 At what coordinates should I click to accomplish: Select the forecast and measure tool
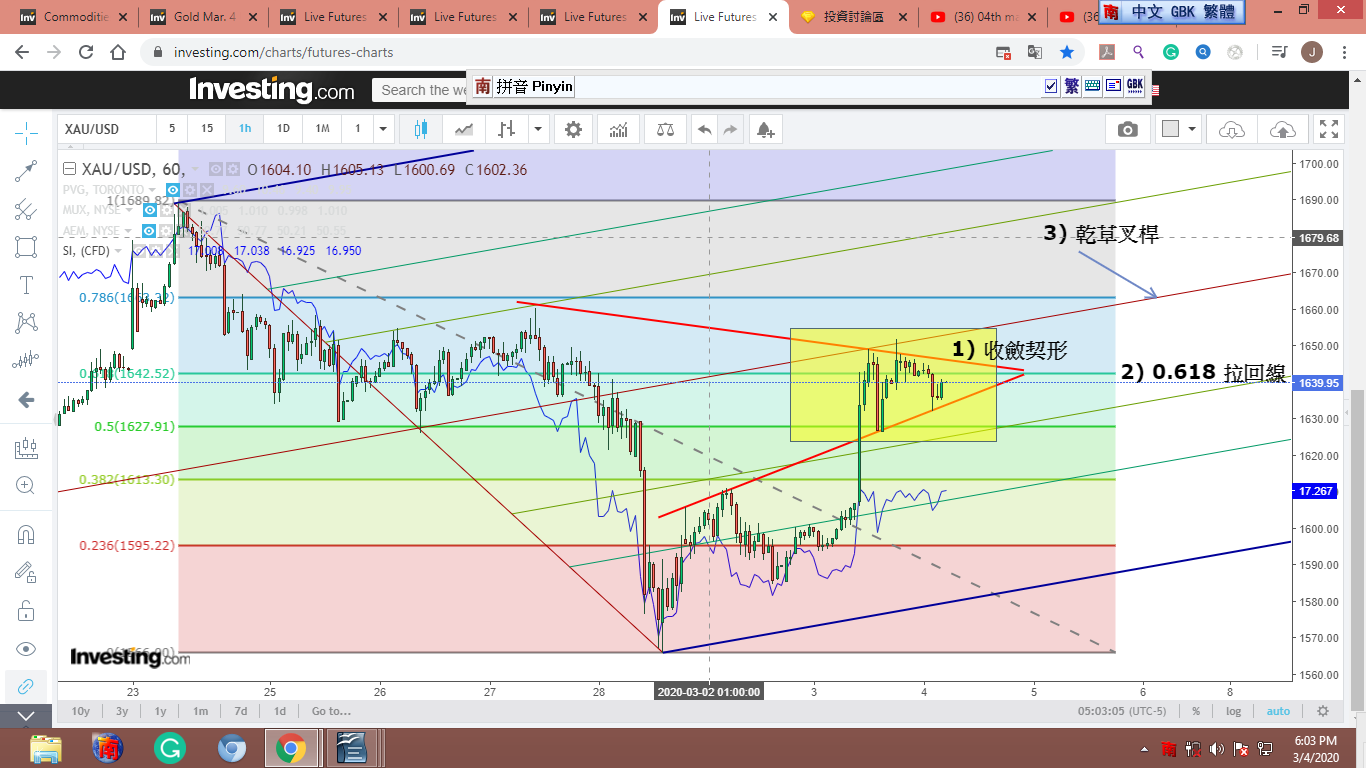pos(26,361)
